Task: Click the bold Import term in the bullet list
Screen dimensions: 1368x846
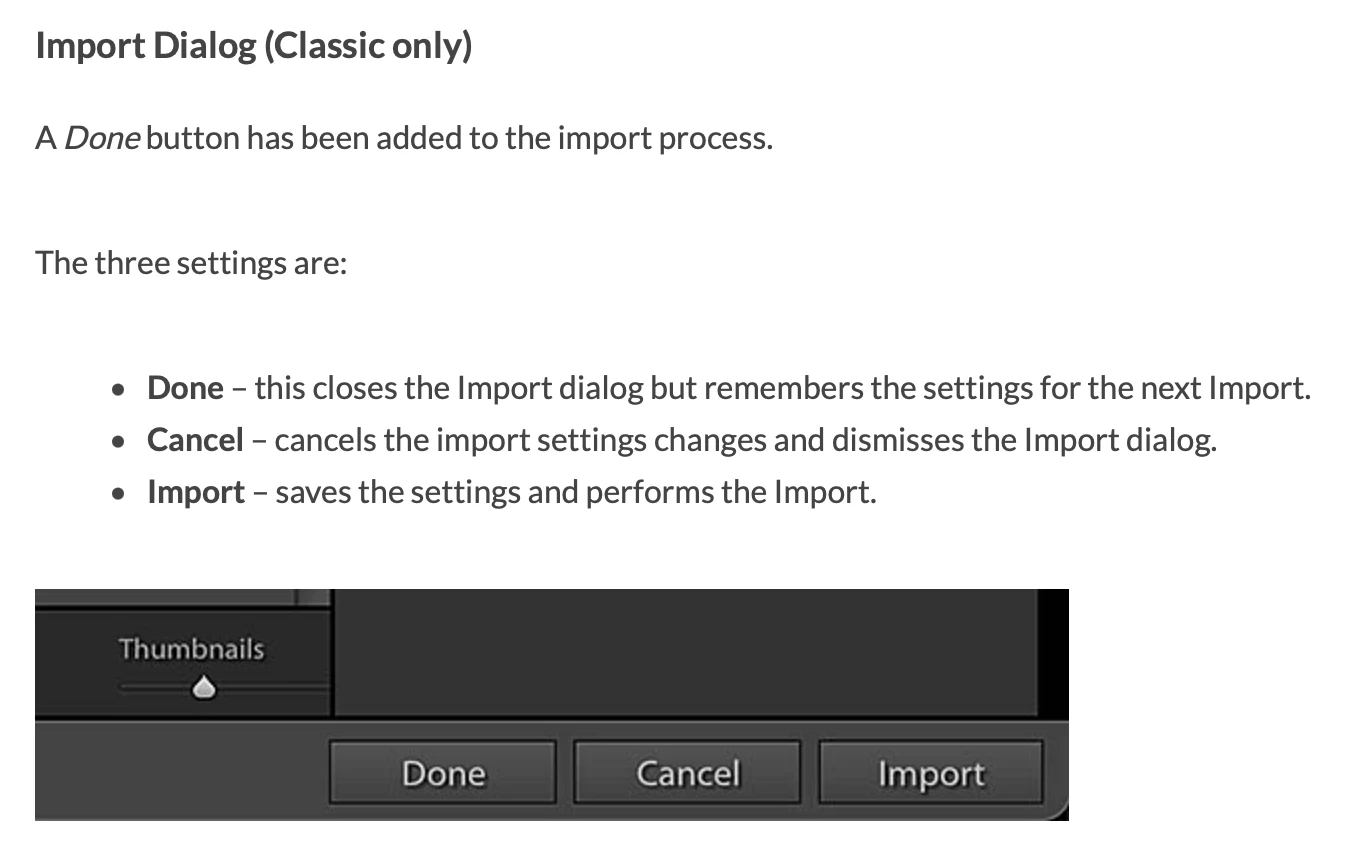Action: [x=196, y=492]
